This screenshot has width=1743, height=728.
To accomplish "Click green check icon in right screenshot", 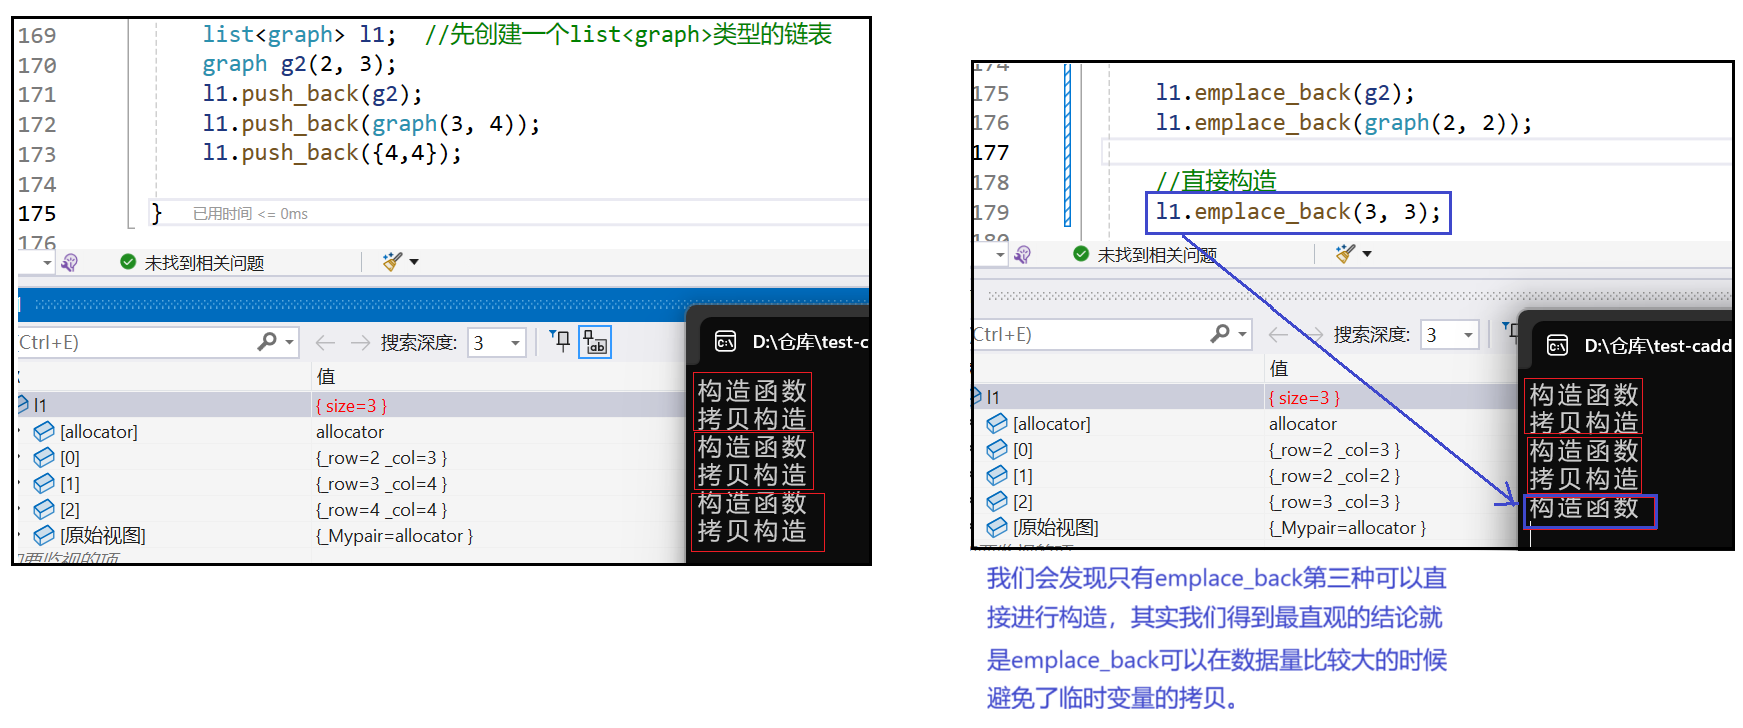I will point(1081,254).
